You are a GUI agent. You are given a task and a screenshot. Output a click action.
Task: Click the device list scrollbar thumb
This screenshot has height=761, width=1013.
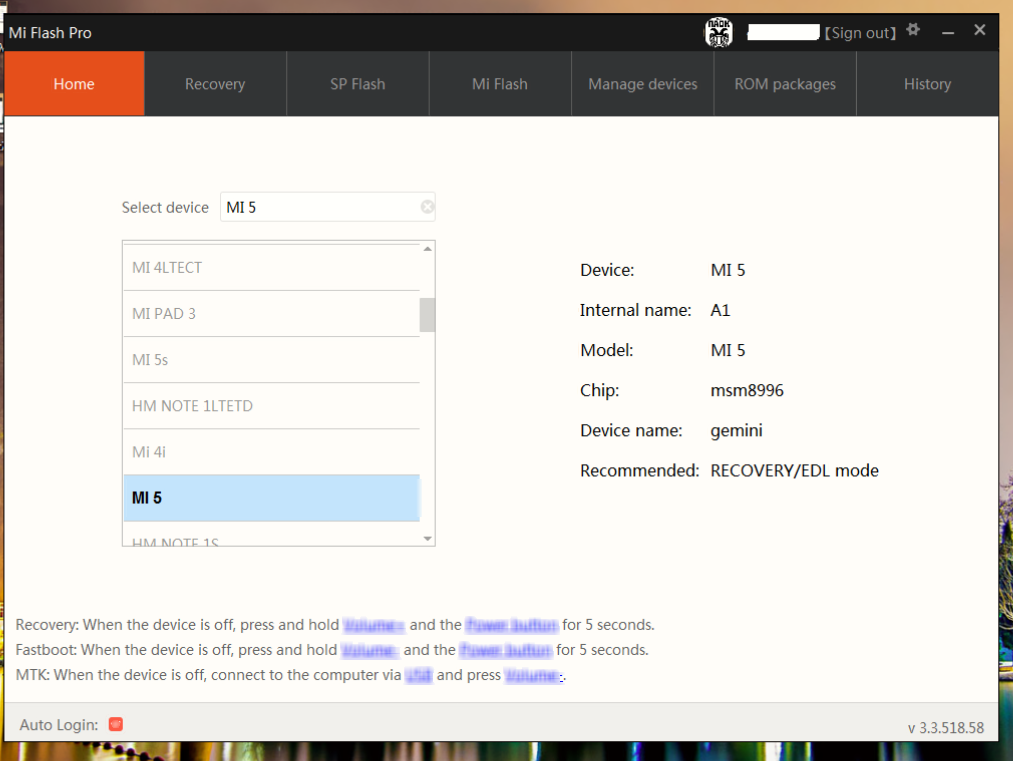coord(427,314)
